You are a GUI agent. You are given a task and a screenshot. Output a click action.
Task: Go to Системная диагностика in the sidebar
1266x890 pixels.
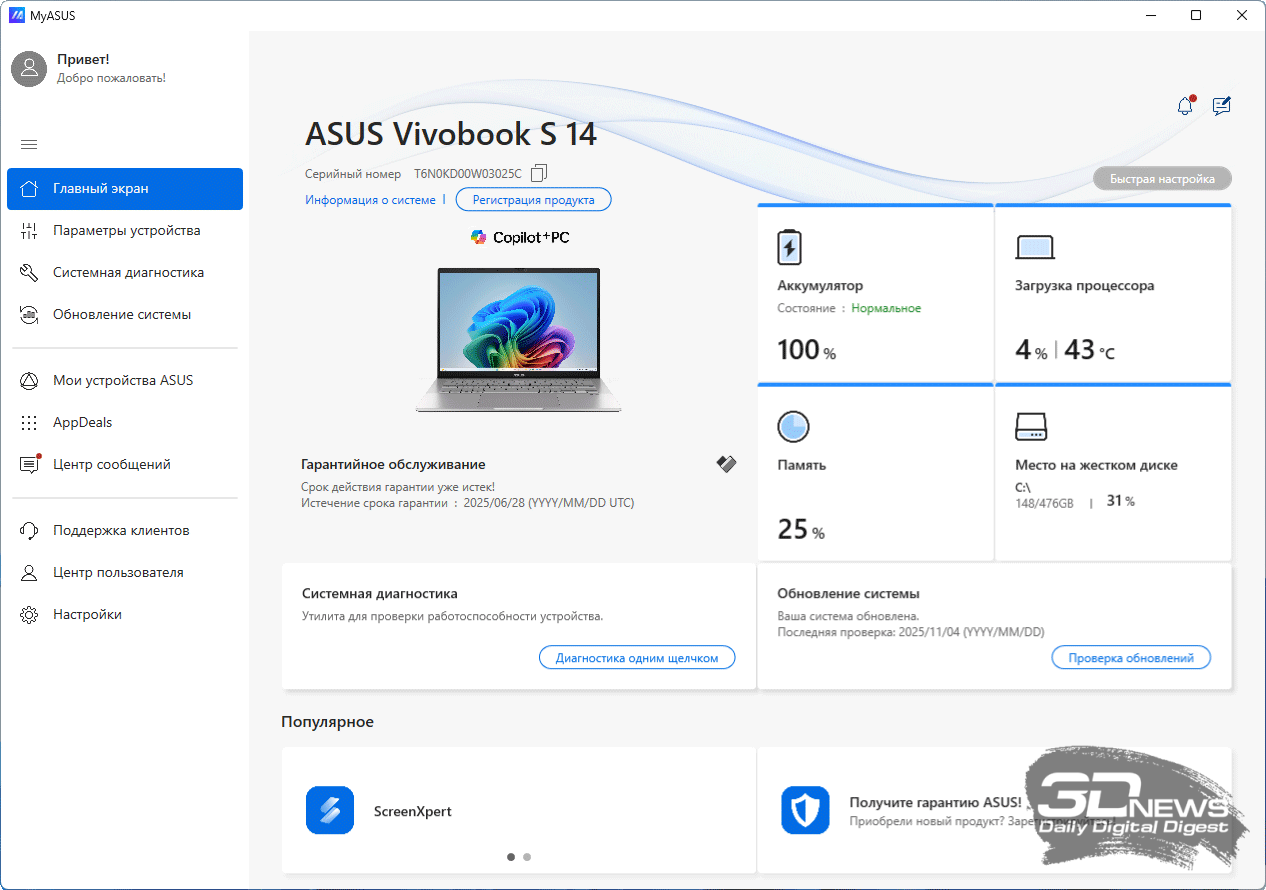click(x=128, y=273)
